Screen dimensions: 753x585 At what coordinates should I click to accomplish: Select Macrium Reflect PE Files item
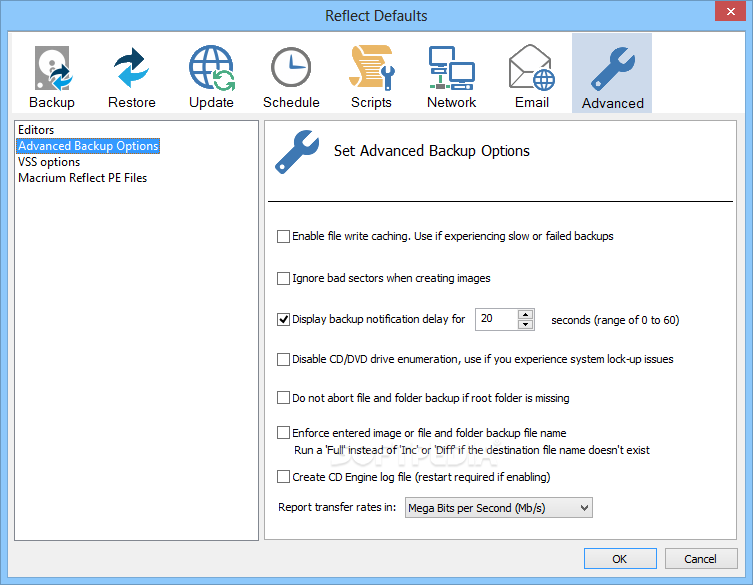coord(83,178)
